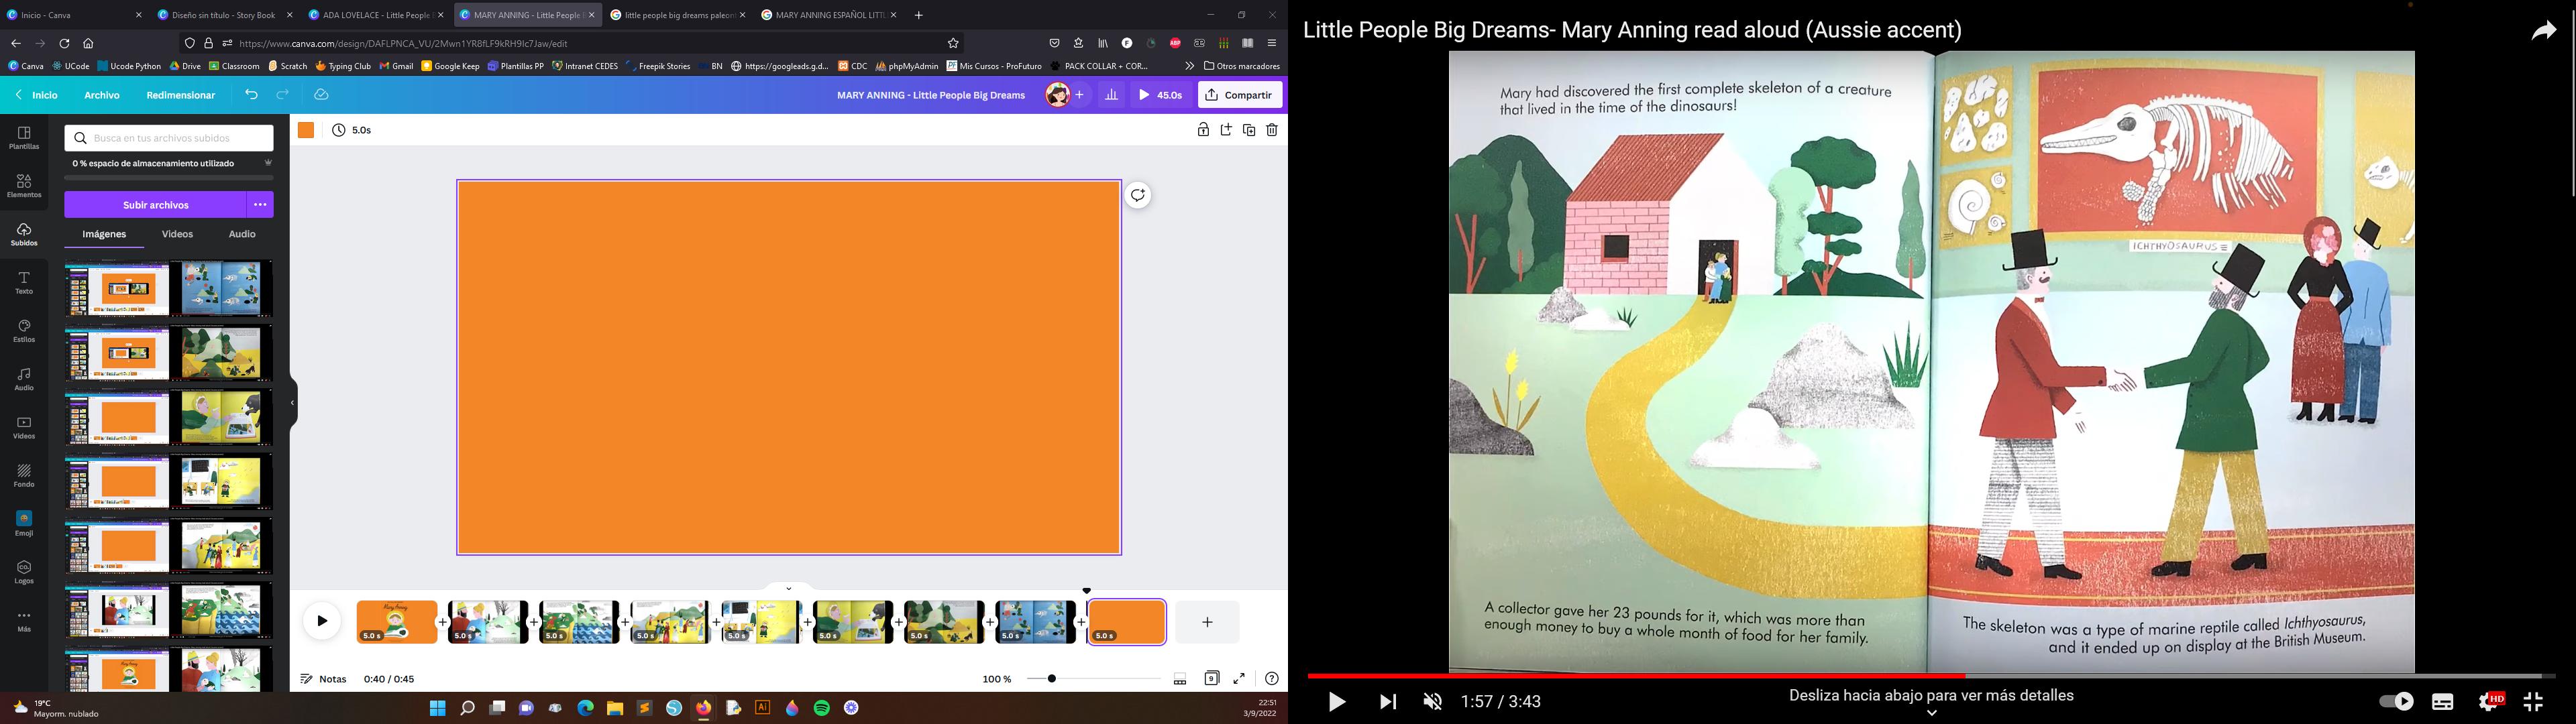Click the add page icon above the canvas
This screenshot has width=2576, height=724.
[x=1226, y=130]
